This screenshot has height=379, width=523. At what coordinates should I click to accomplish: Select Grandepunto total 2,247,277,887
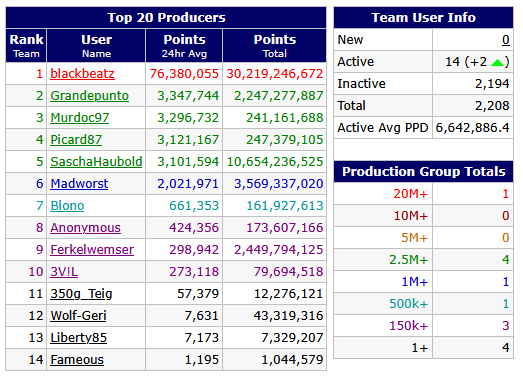[x=279, y=96]
